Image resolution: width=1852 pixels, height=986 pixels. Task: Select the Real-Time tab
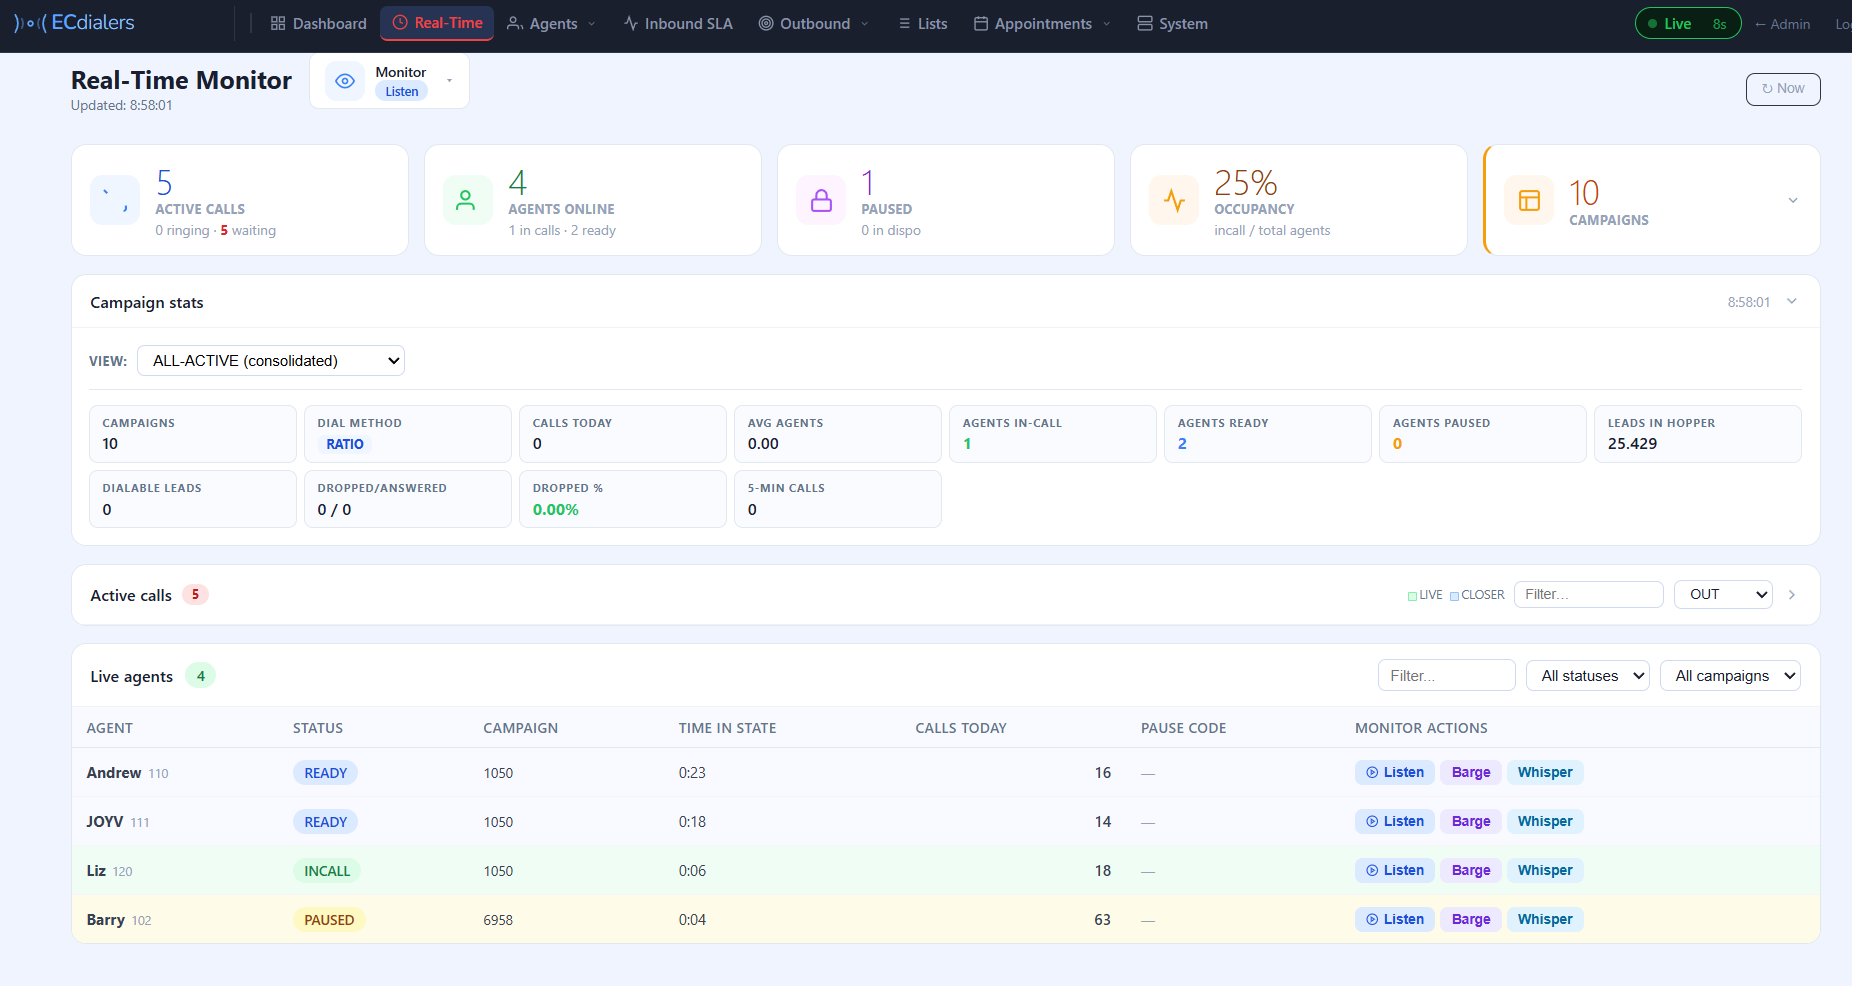click(437, 23)
